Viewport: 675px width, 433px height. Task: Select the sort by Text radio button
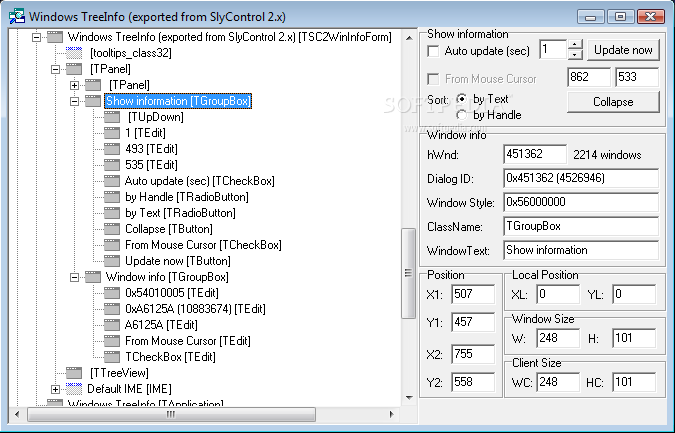[461, 99]
